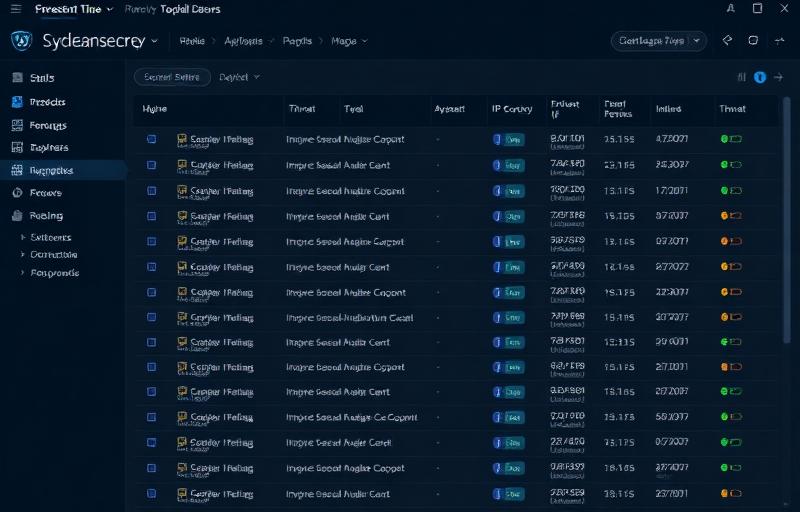Click the Stails sidebar icon
The height and width of the screenshot is (512, 800).
pyautogui.click(x=16, y=78)
